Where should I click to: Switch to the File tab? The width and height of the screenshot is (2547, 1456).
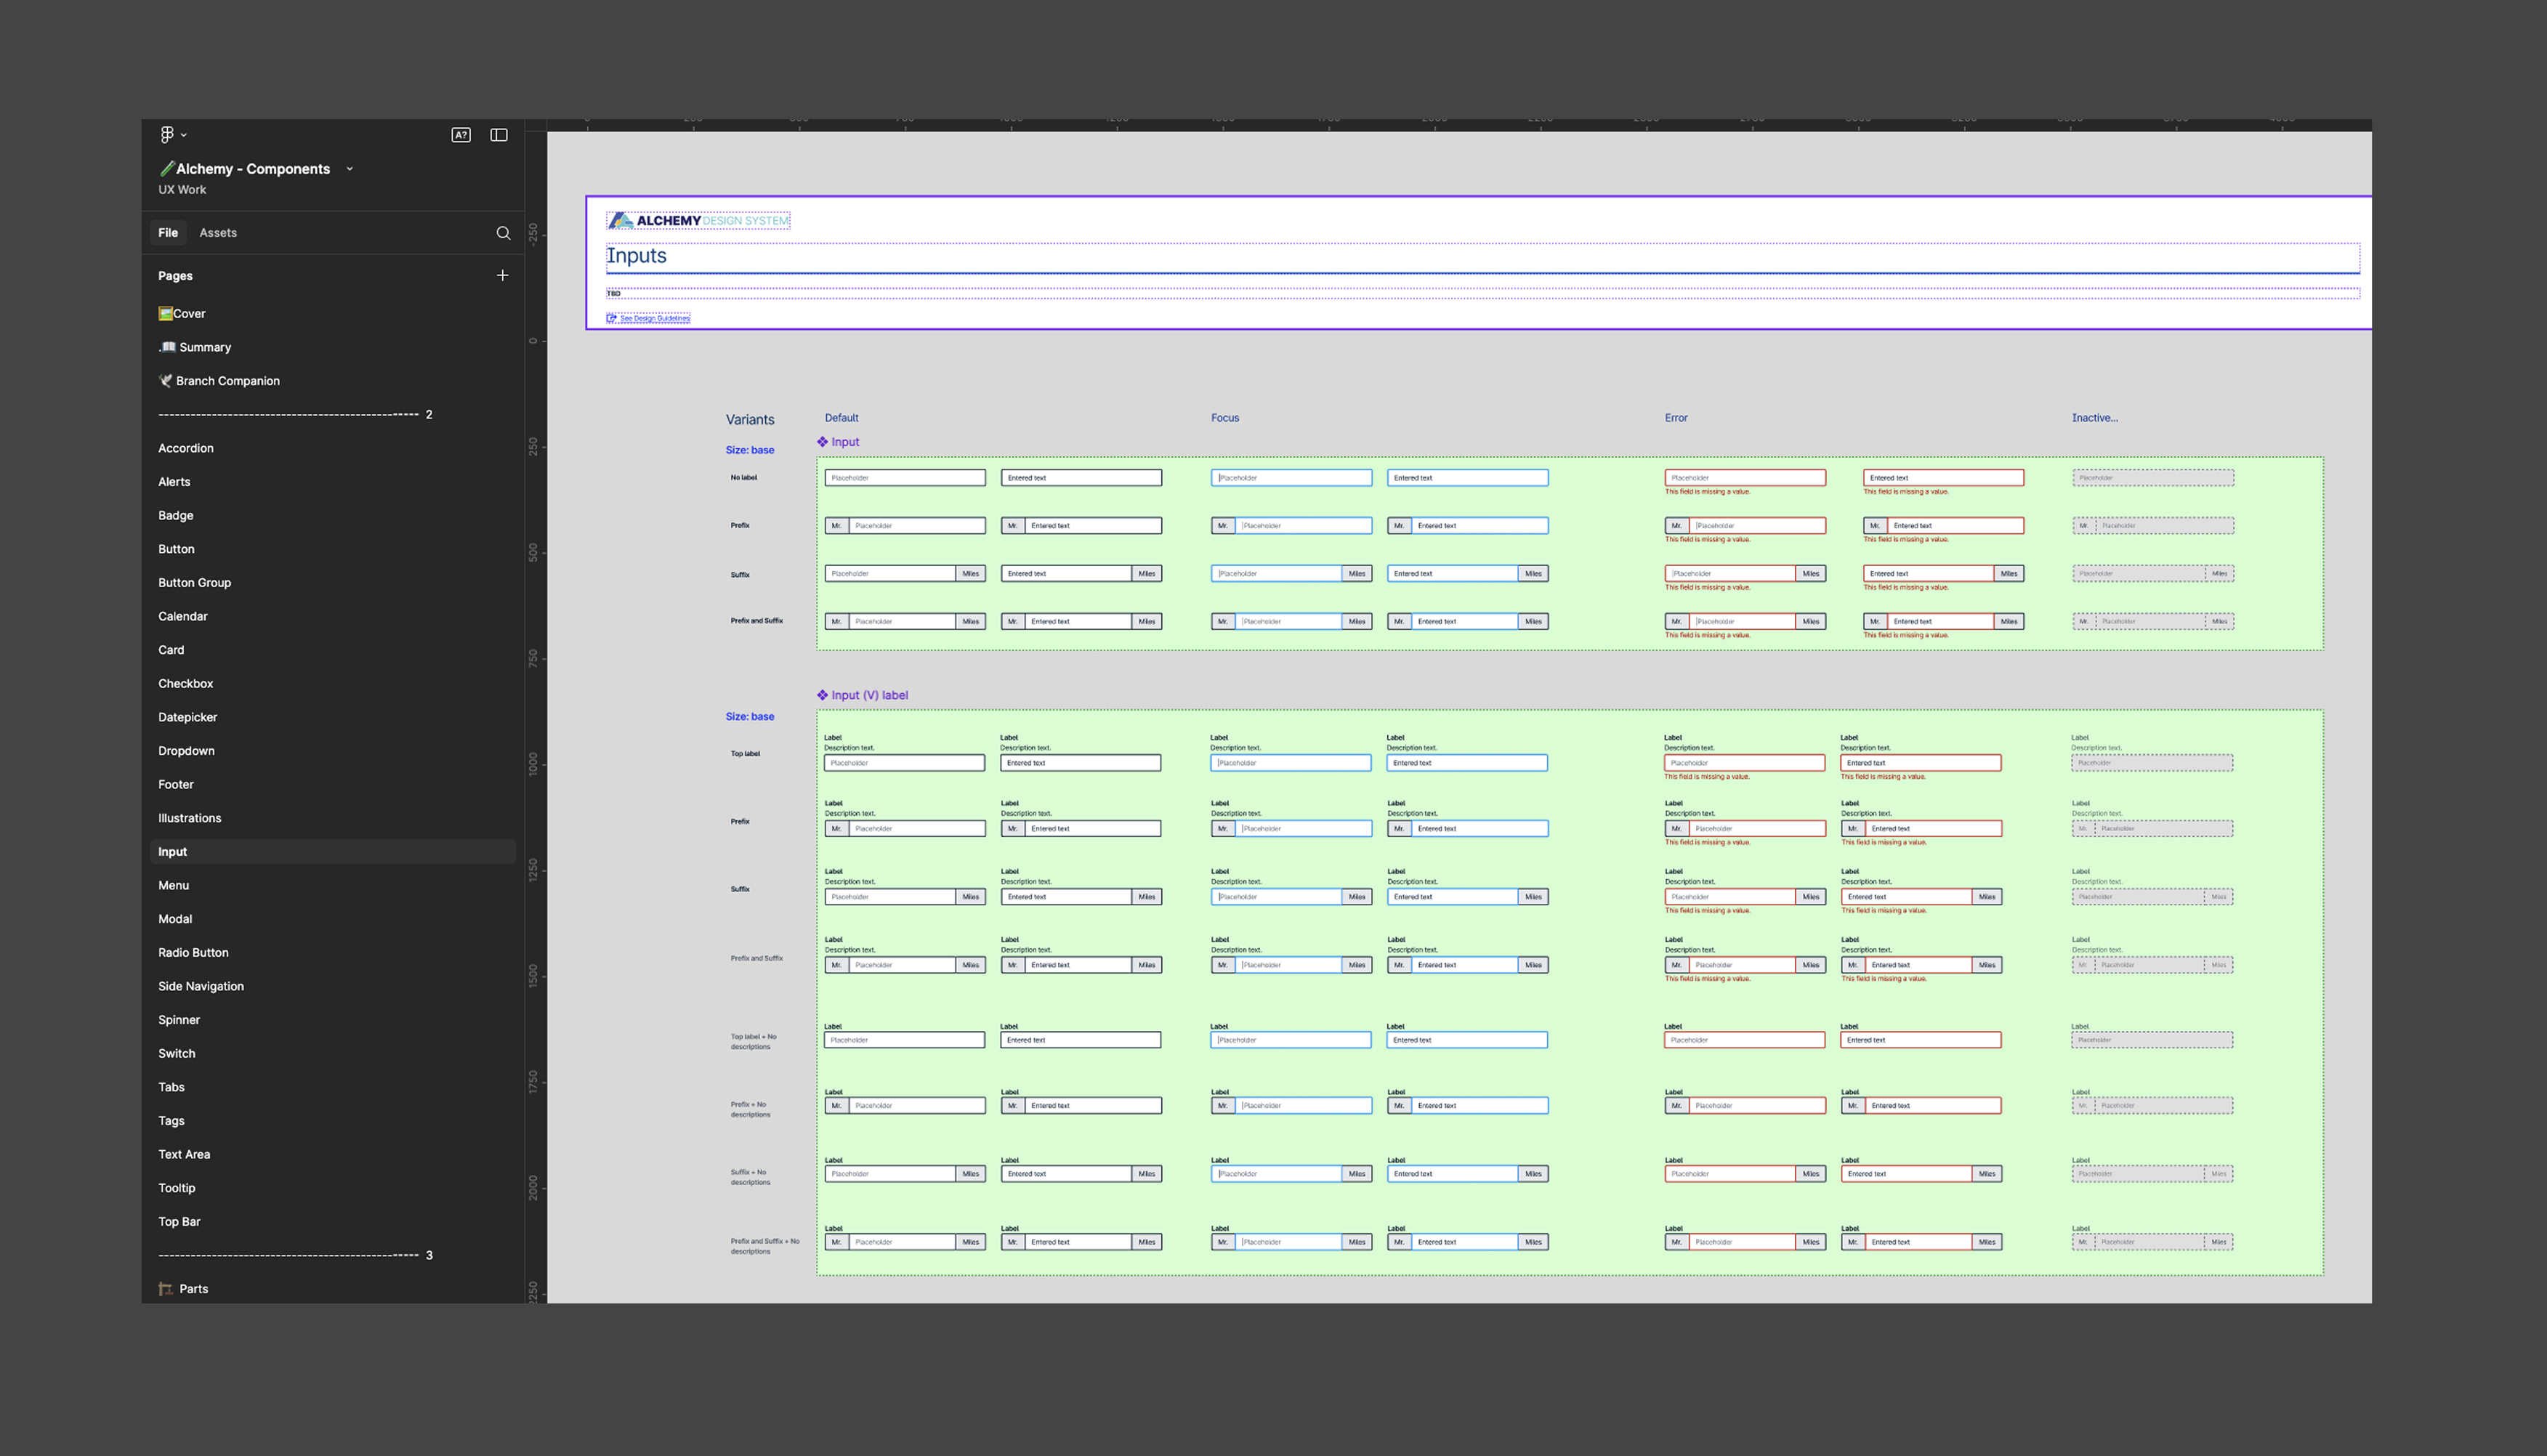(x=167, y=232)
